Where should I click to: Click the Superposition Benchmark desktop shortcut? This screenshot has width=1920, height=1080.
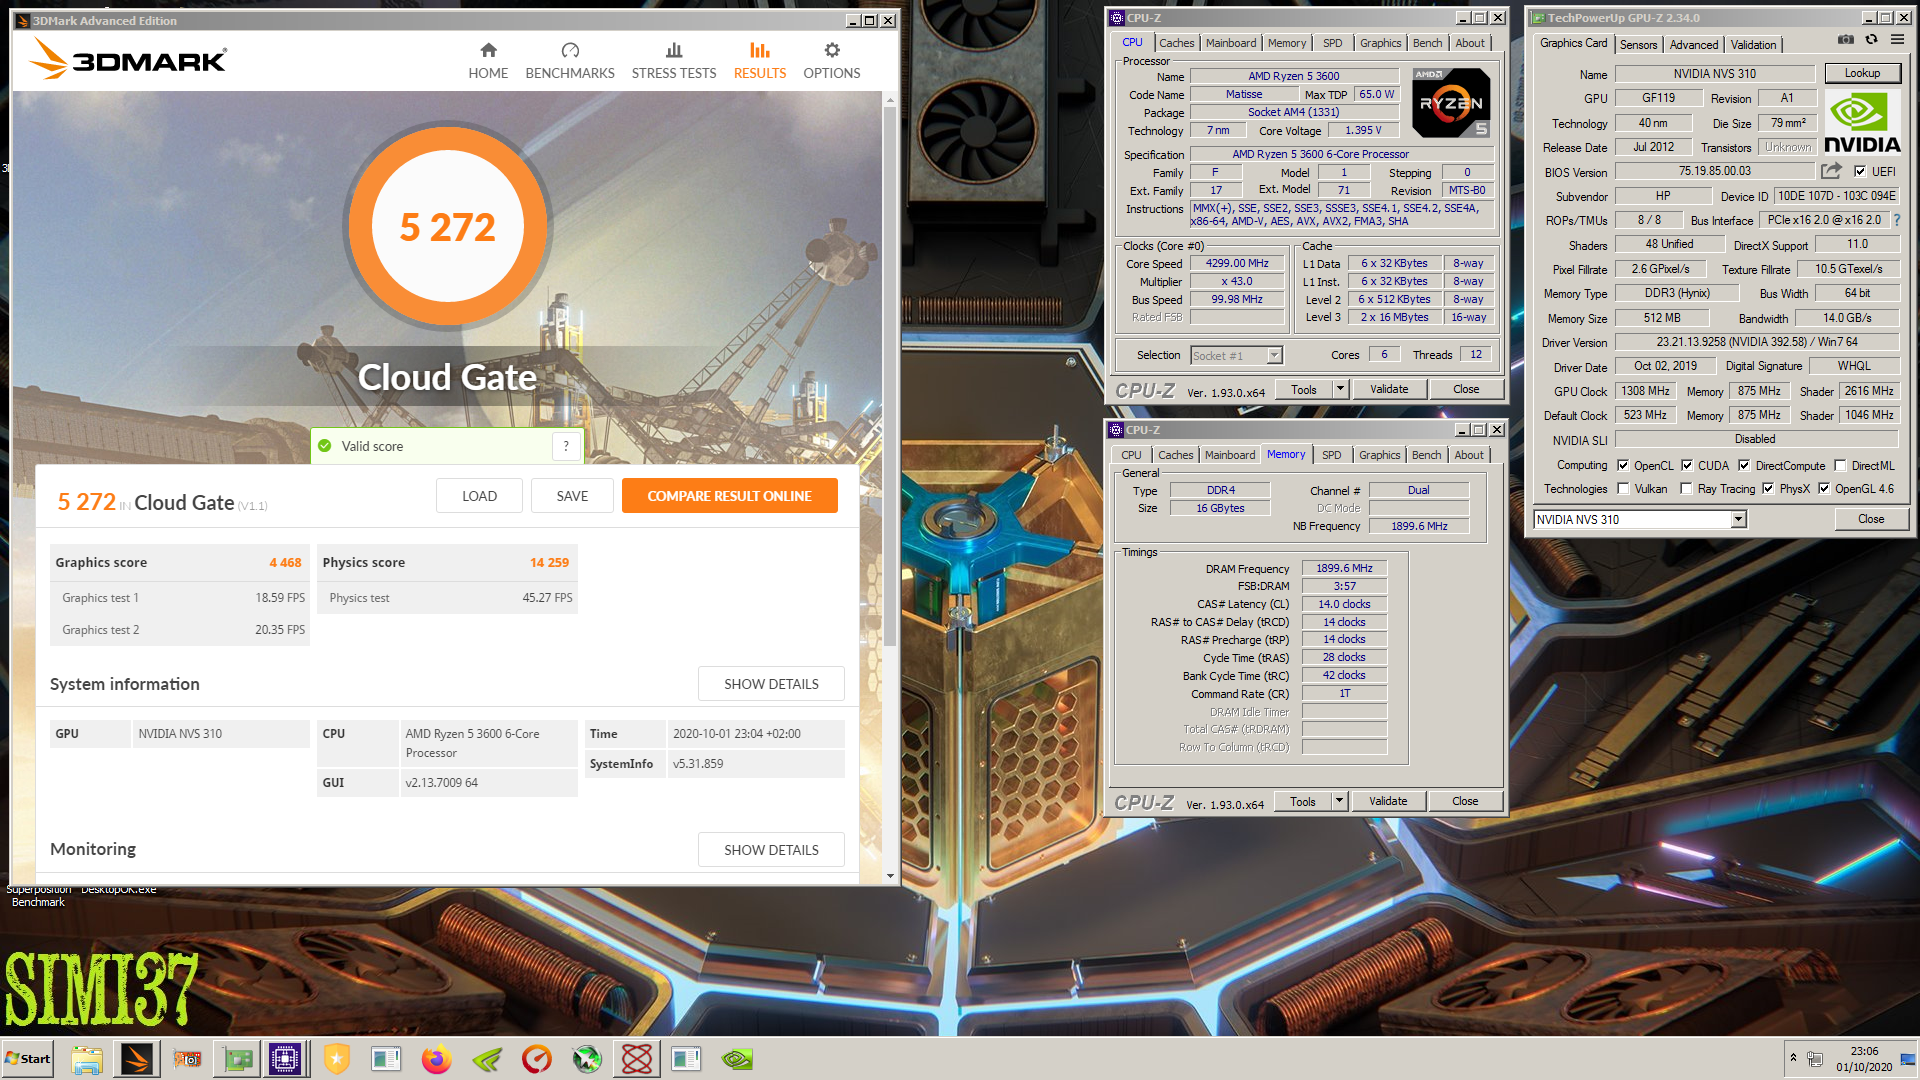(38, 895)
